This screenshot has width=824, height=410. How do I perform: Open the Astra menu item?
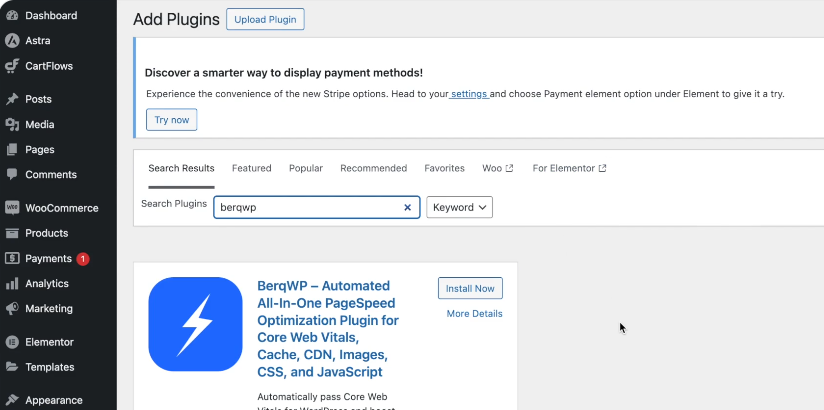click(38, 40)
